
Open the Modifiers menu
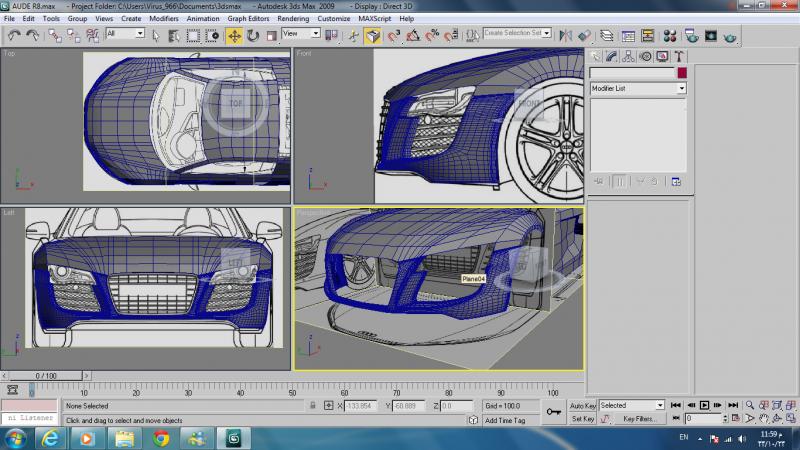[x=163, y=19]
